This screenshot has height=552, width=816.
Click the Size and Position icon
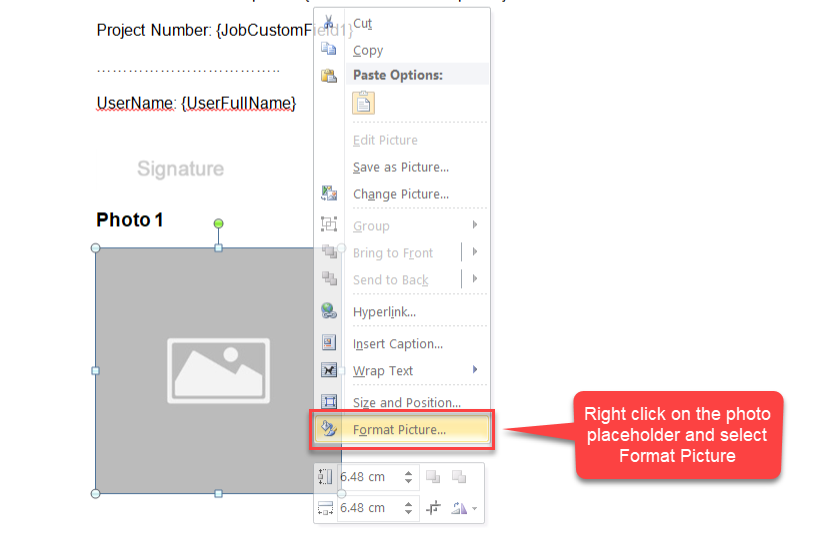coord(328,402)
